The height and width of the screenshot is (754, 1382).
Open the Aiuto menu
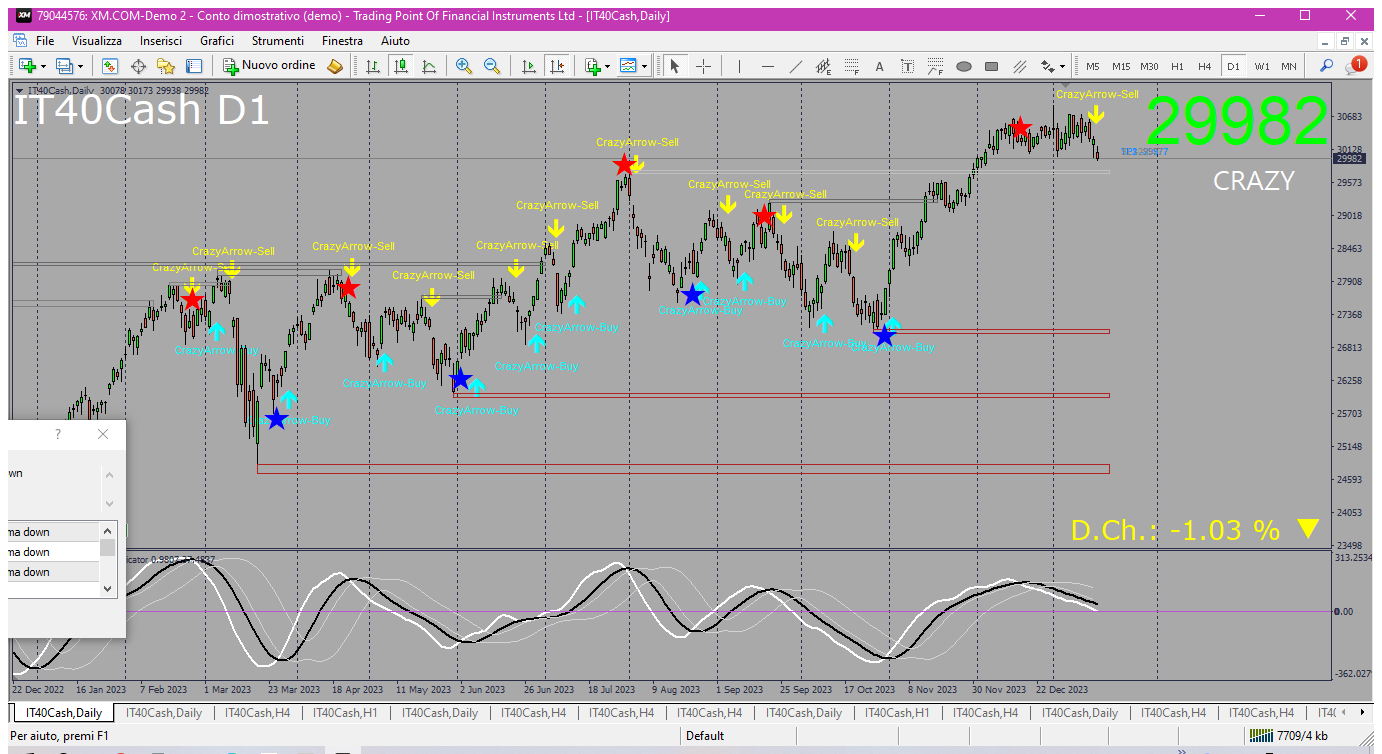point(395,41)
